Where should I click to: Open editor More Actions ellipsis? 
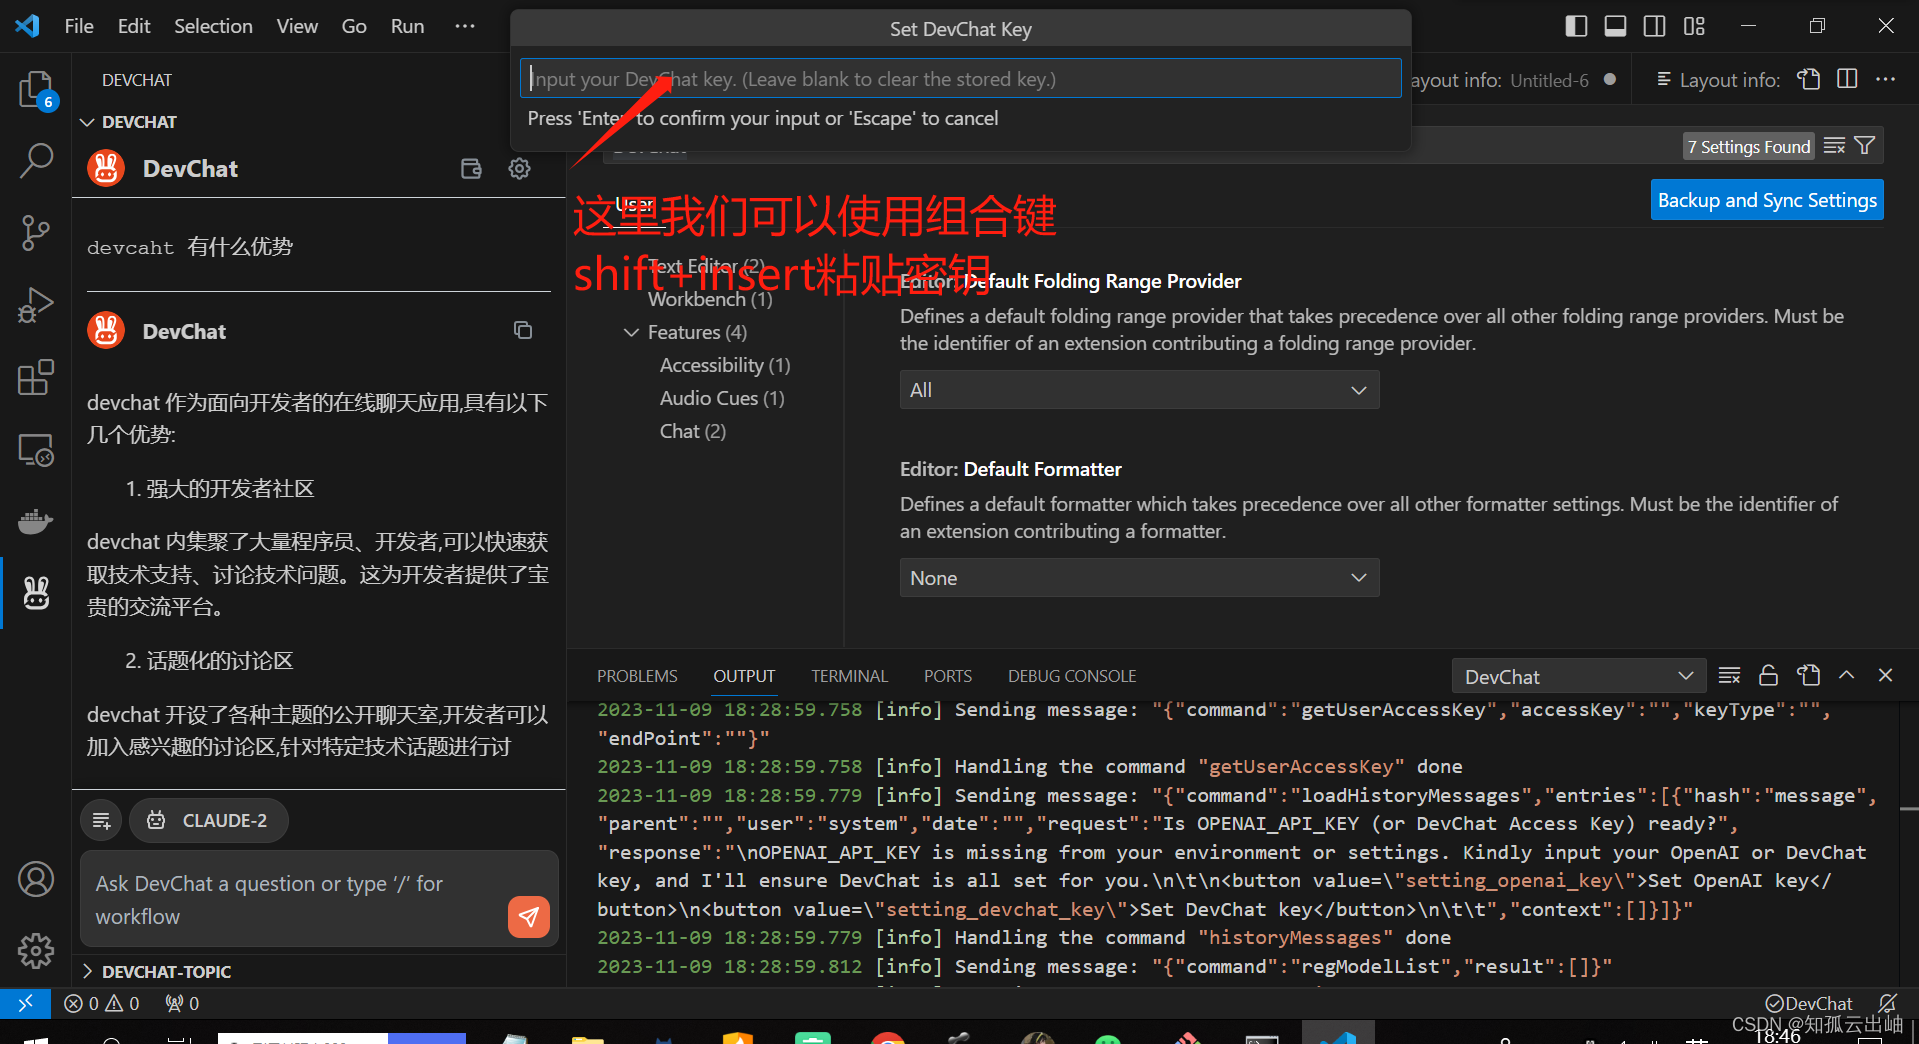coord(1886,79)
